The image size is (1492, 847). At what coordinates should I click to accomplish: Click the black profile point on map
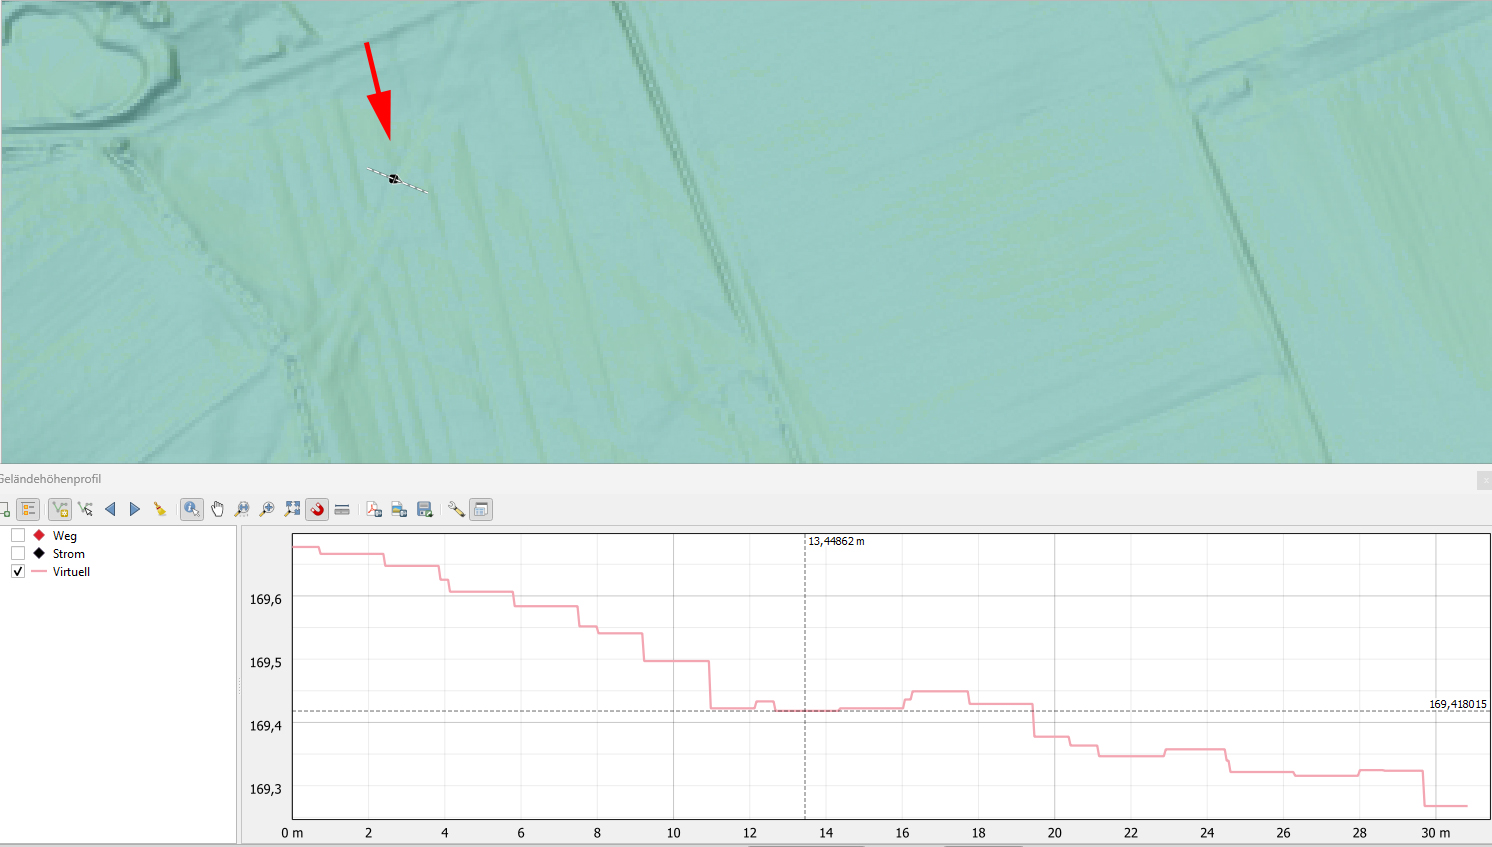(394, 179)
